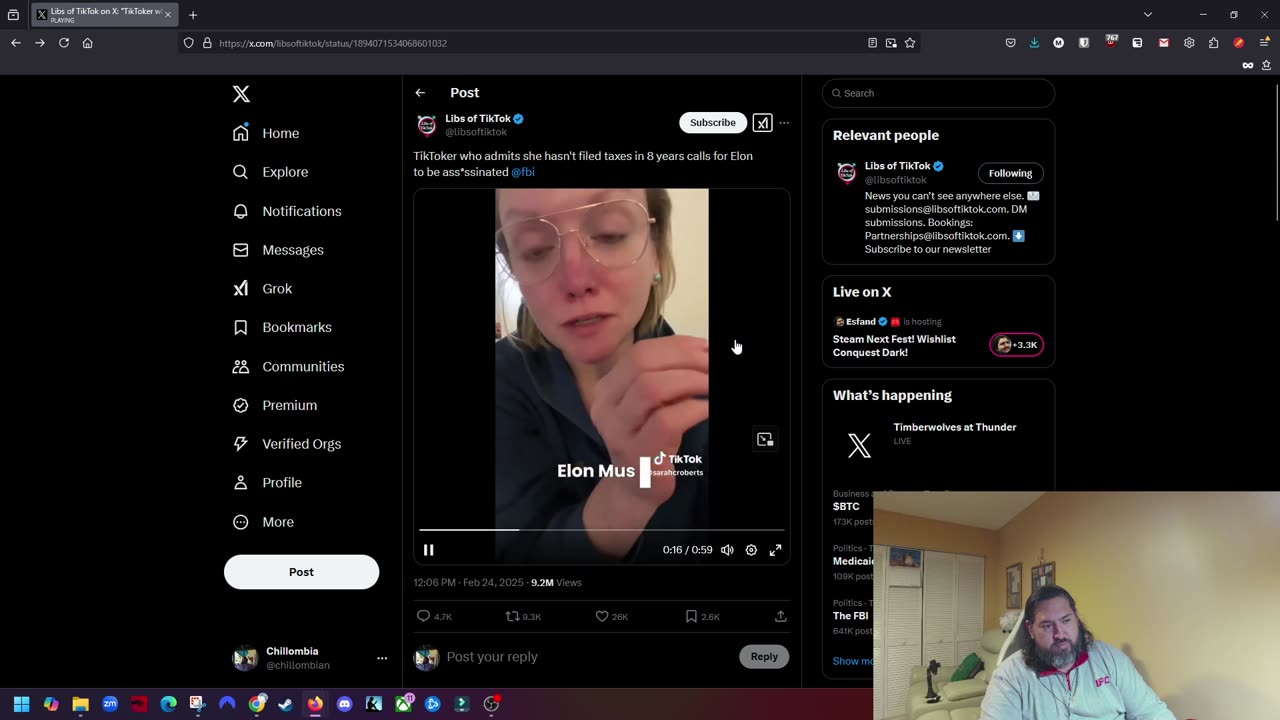Screen dimensions: 1280x720
Task: Open the Firefox extensions puzzle icon
Action: (1213, 43)
